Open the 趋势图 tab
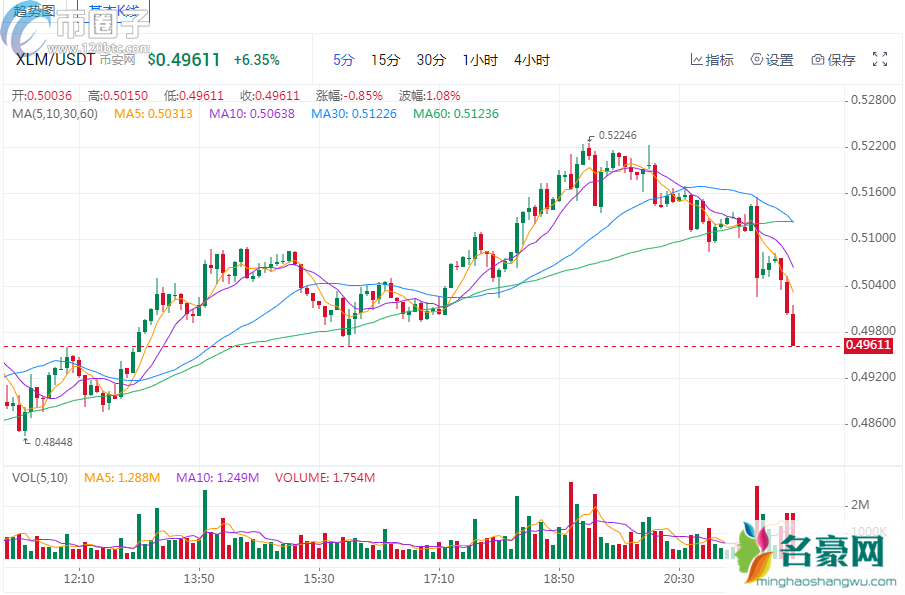This screenshot has height=595, width=905. pos(35,10)
